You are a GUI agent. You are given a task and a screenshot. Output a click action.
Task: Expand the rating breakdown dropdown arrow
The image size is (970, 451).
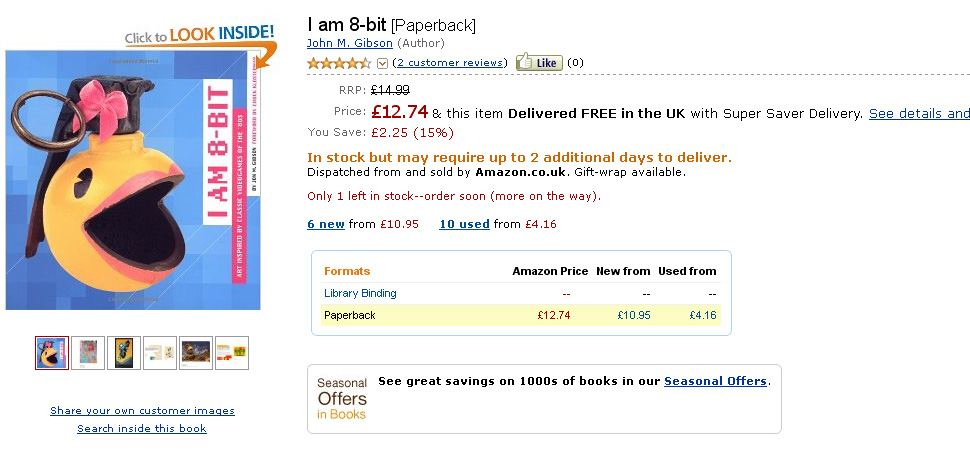pyautogui.click(x=382, y=63)
